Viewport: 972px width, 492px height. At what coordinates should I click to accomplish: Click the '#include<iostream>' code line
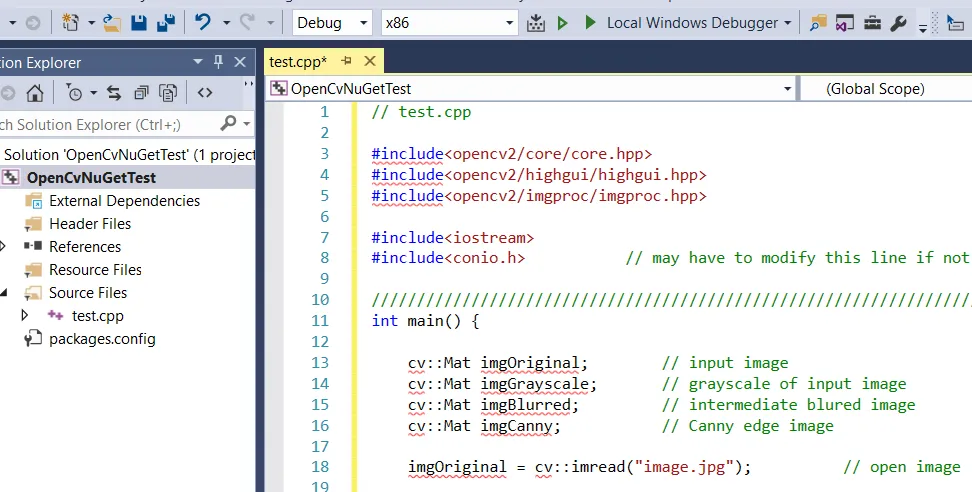453,237
